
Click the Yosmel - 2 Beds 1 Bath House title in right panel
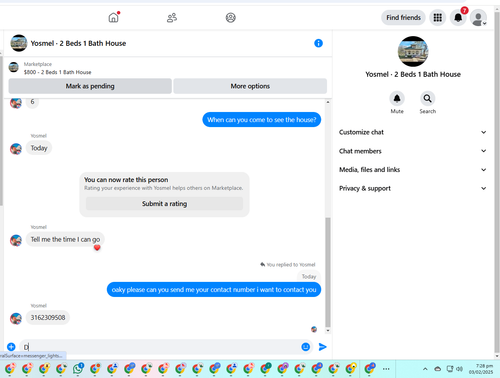tap(413, 74)
